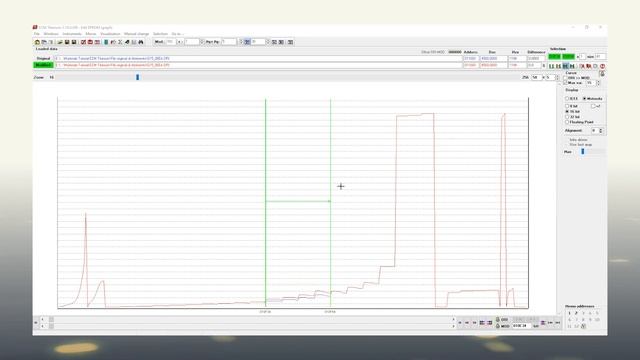Click the last icon in top toolbar
The width and height of the screenshot is (640, 360).
click(x=290, y=42)
